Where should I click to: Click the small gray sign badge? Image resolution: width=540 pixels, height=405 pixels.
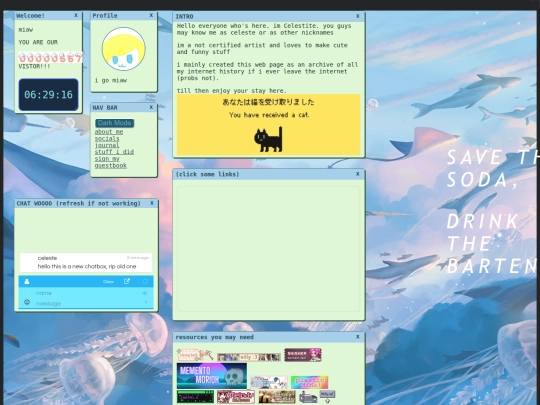tap(327, 396)
